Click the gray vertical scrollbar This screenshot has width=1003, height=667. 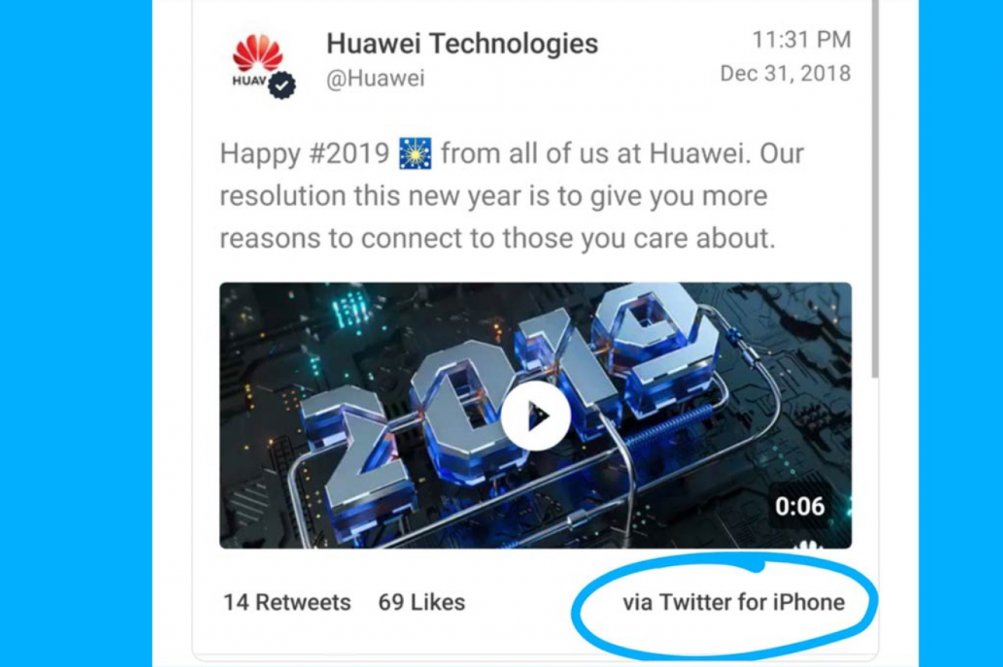pyautogui.click(x=876, y=189)
